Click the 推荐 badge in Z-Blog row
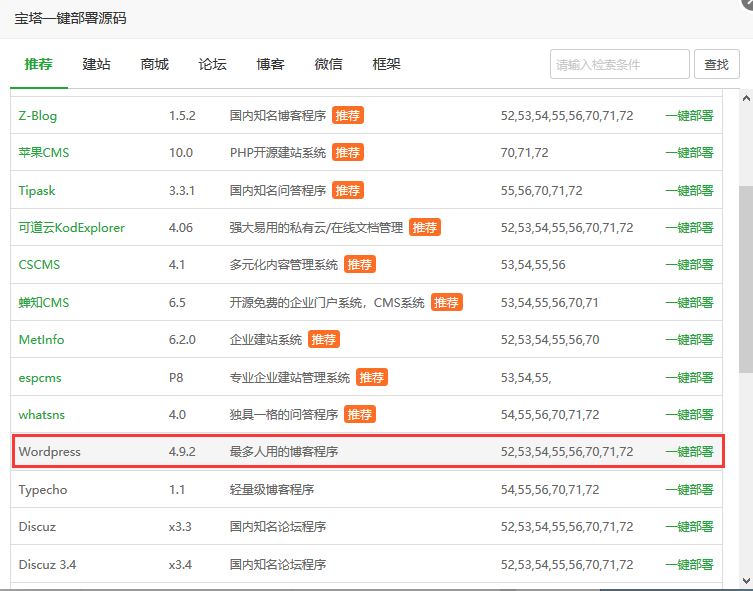Image resolution: width=753 pixels, height=591 pixels. coord(348,115)
